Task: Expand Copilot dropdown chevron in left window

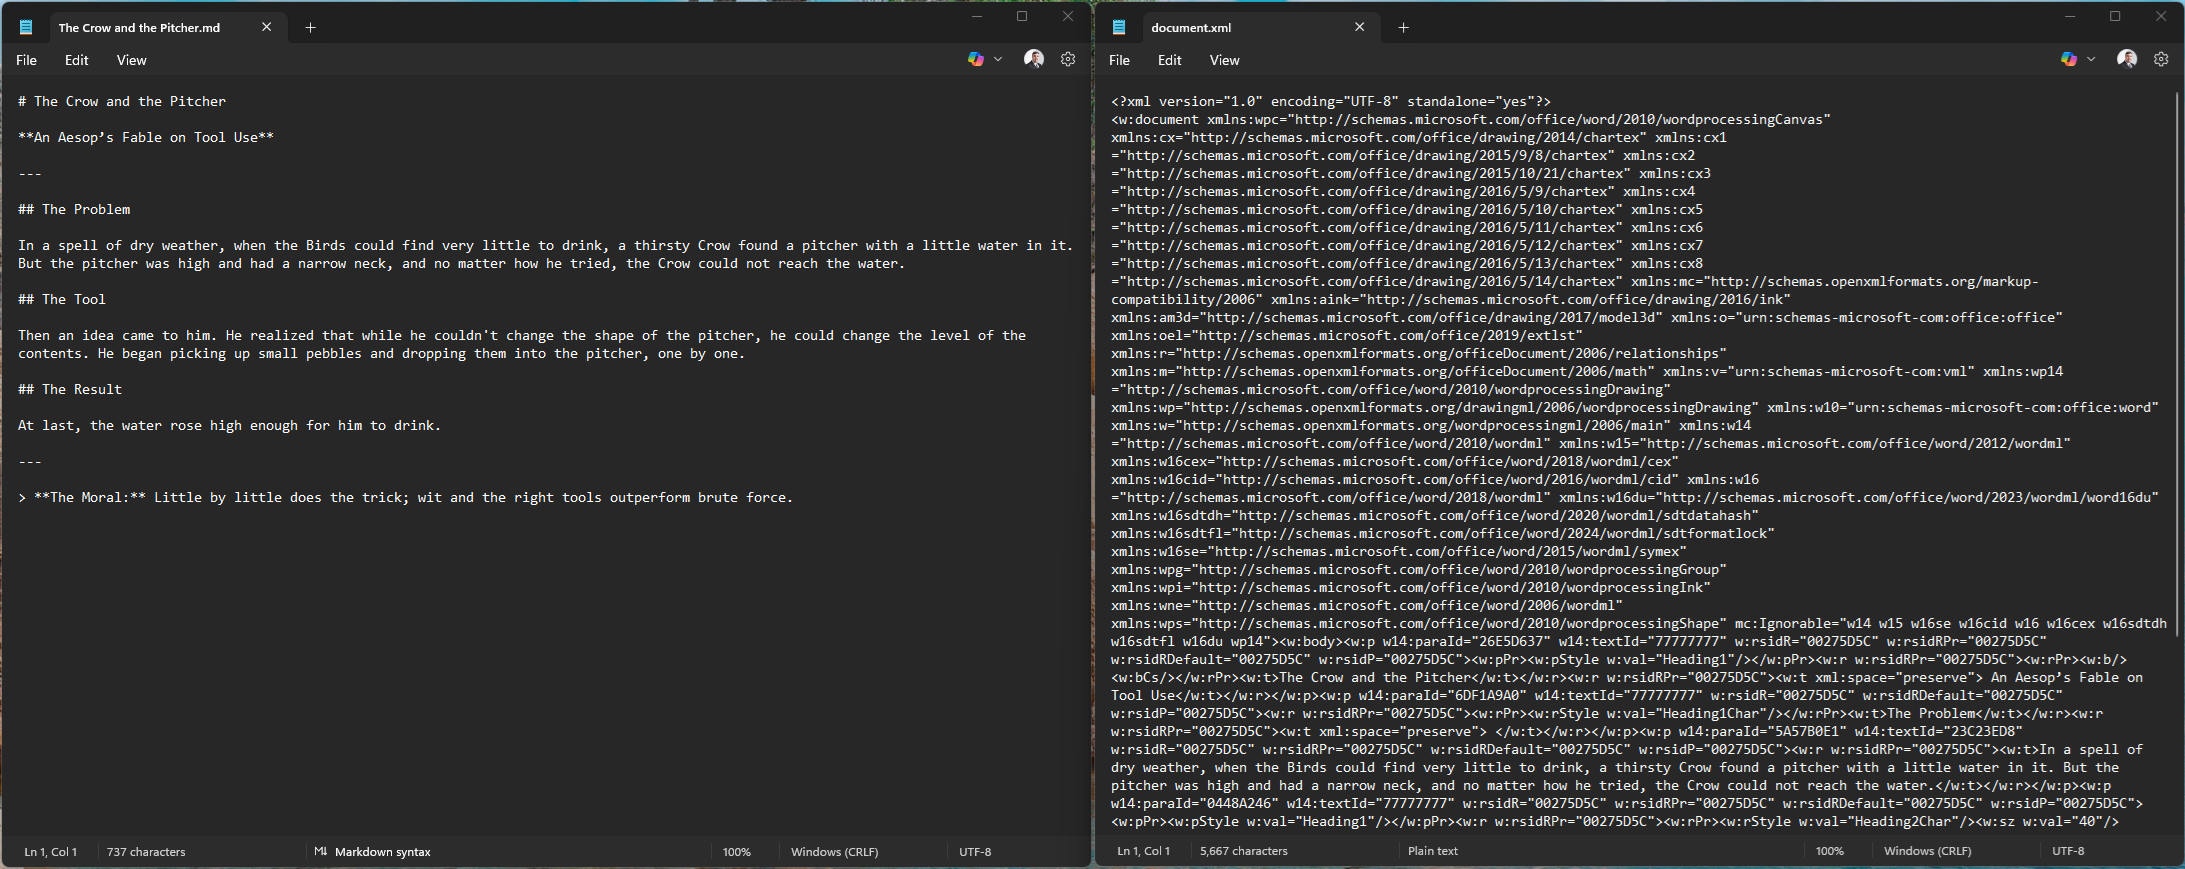Action: point(998,60)
